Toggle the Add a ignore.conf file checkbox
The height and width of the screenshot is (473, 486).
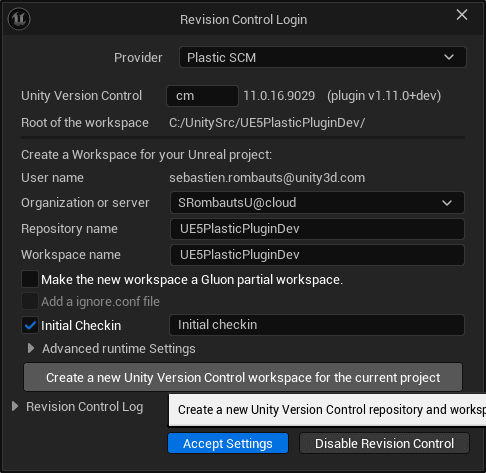coord(30,301)
